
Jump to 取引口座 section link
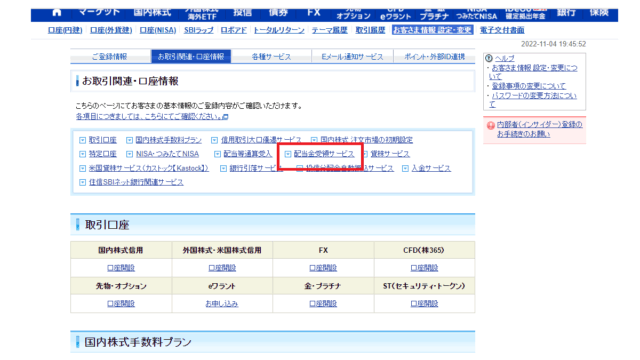(102, 140)
